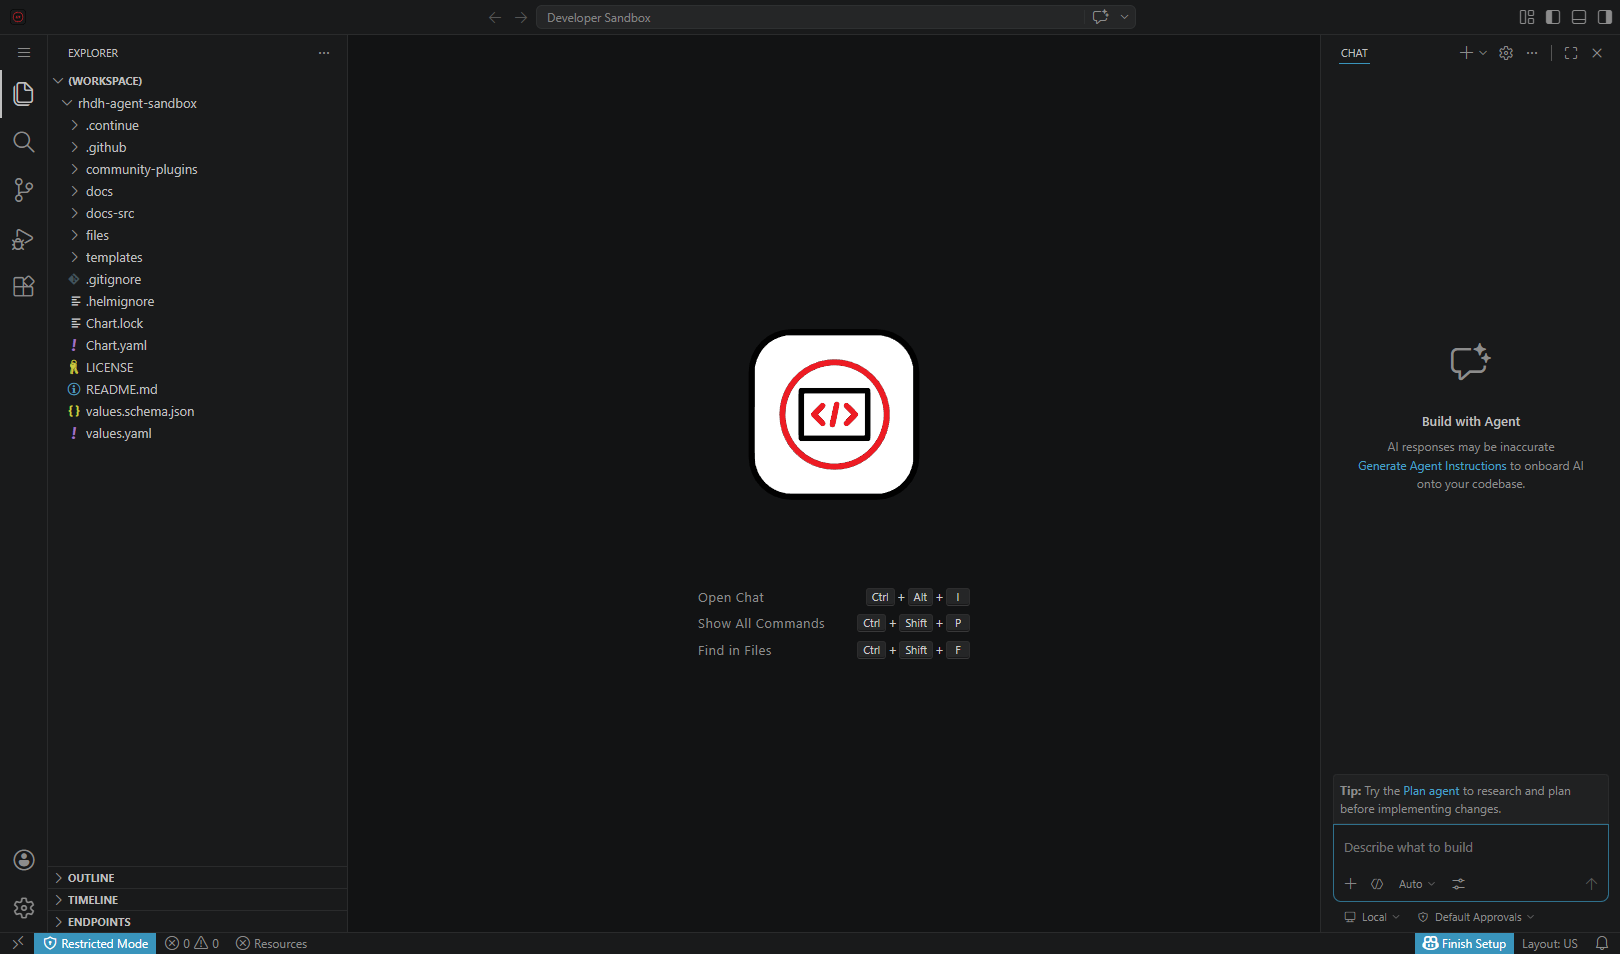Open the Run and Debug view

24,239
